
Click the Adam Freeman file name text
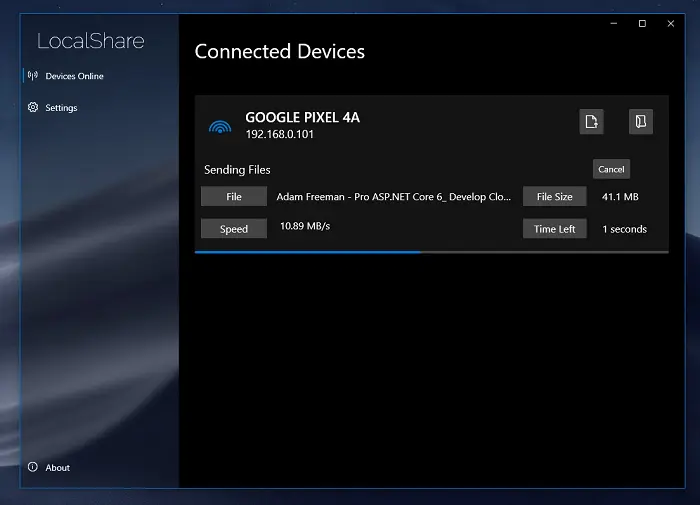(x=394, y=197)
